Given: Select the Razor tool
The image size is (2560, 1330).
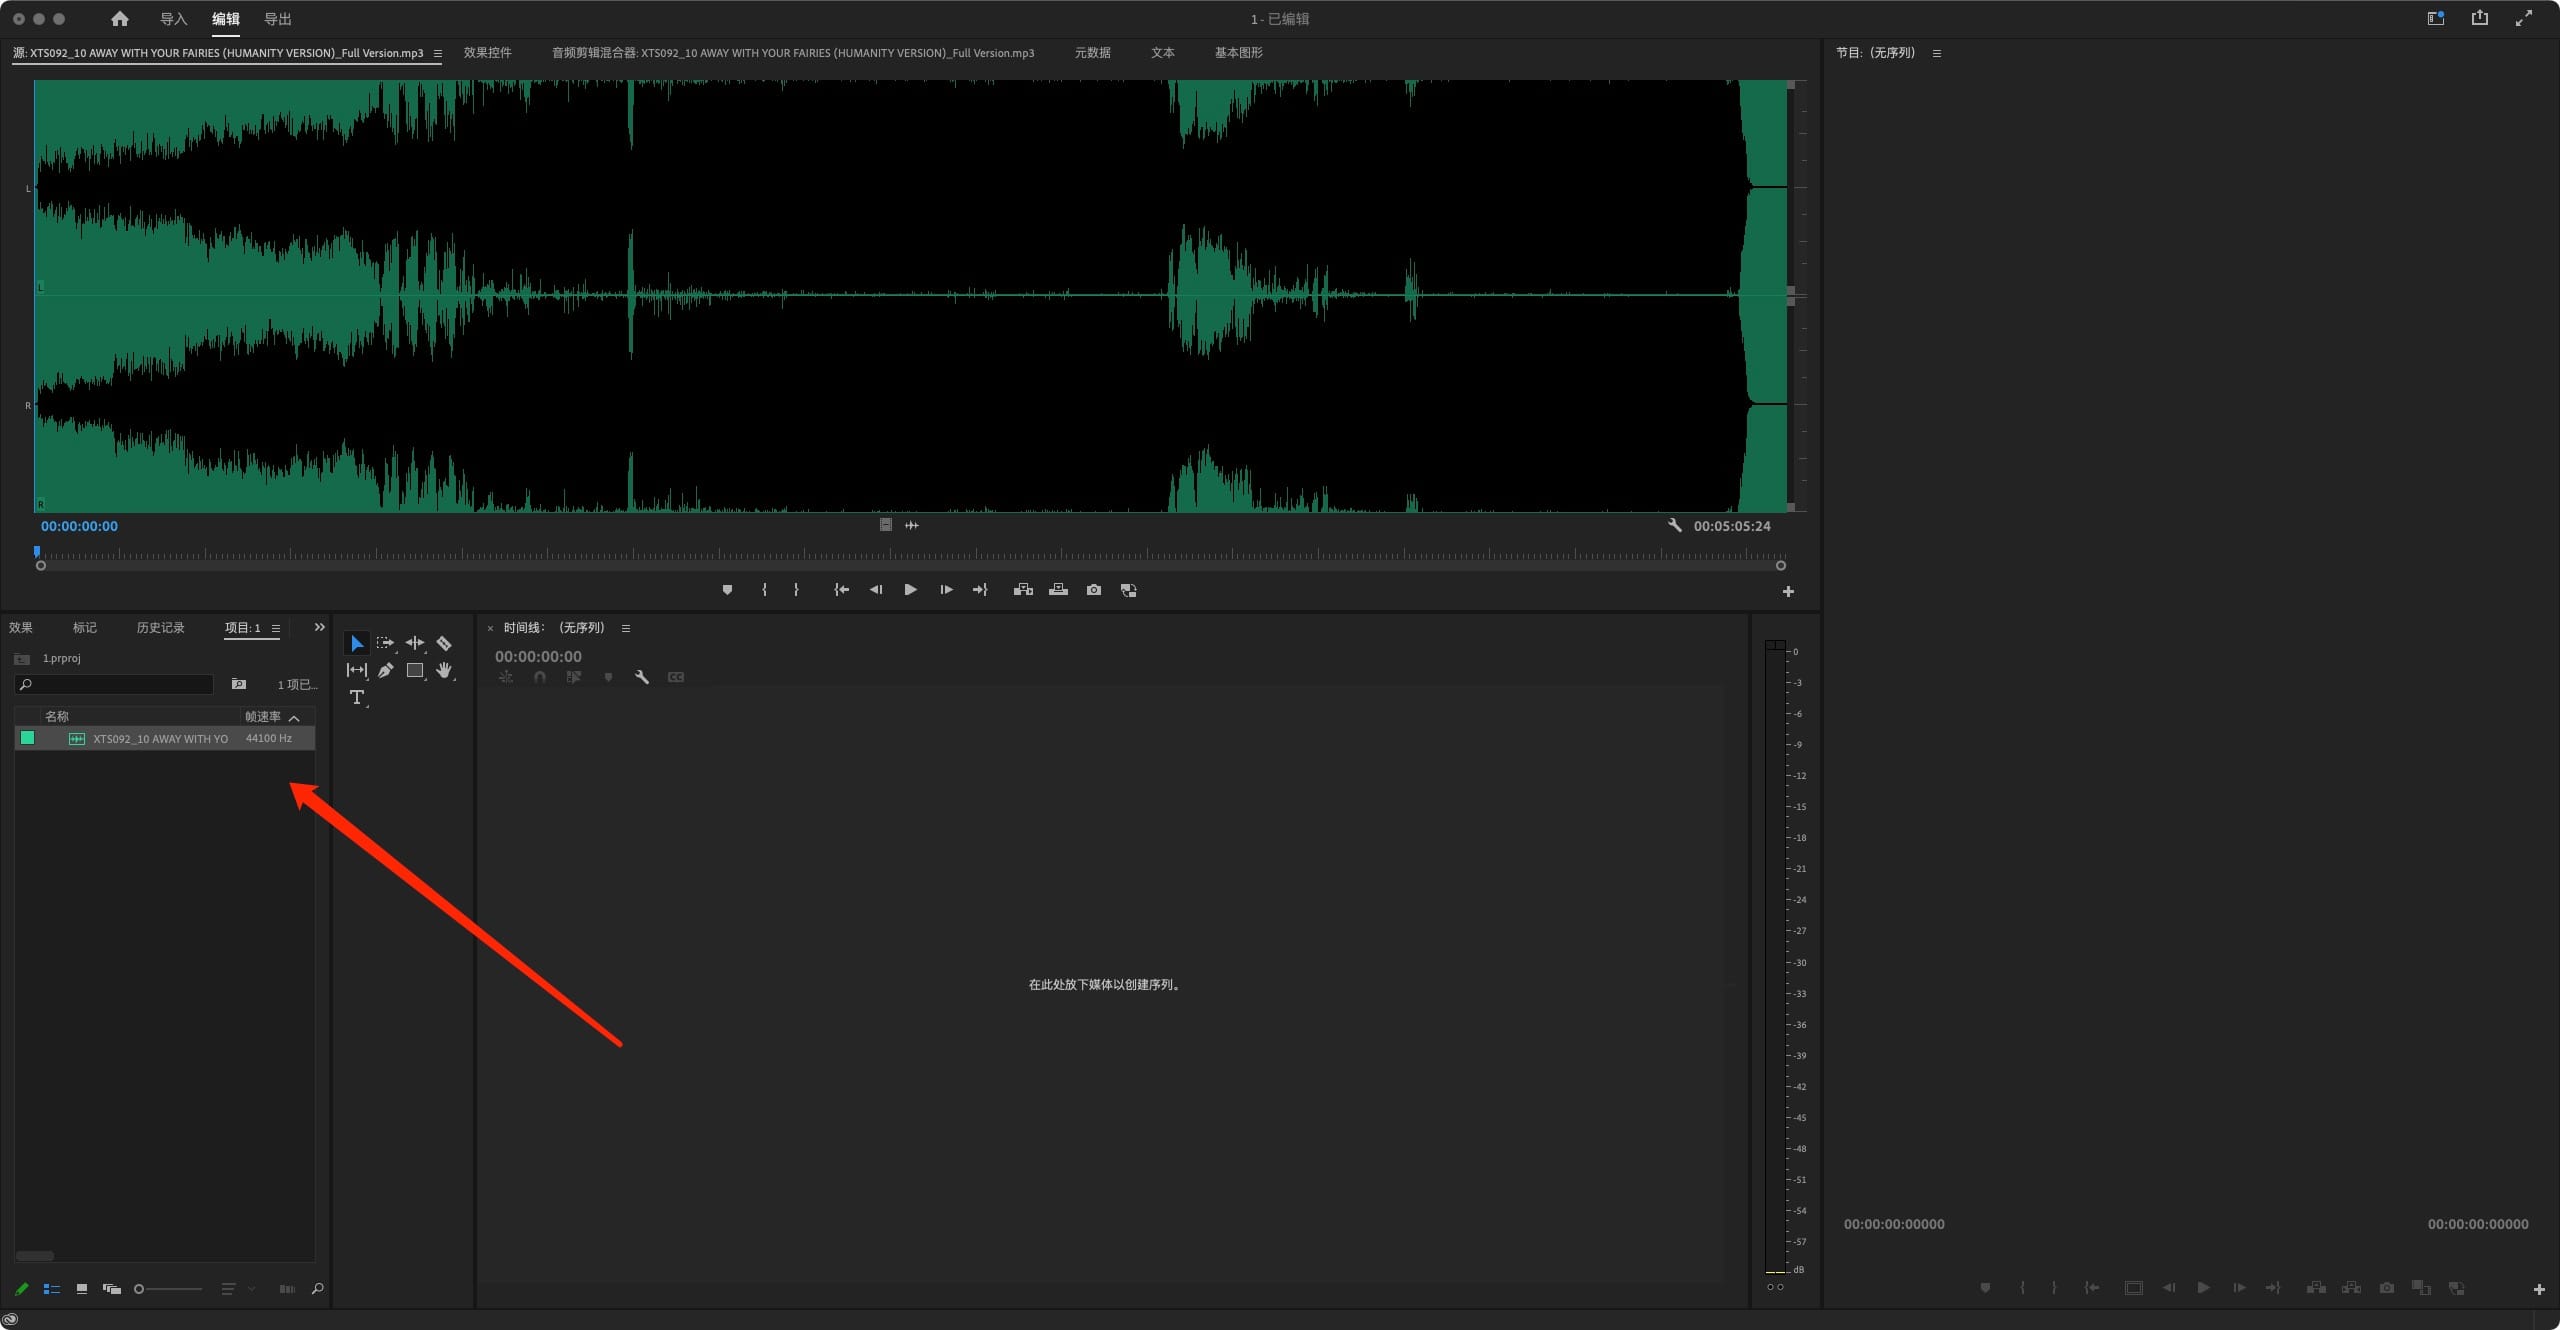Looking at the screenshot, I should coord(444,643).
